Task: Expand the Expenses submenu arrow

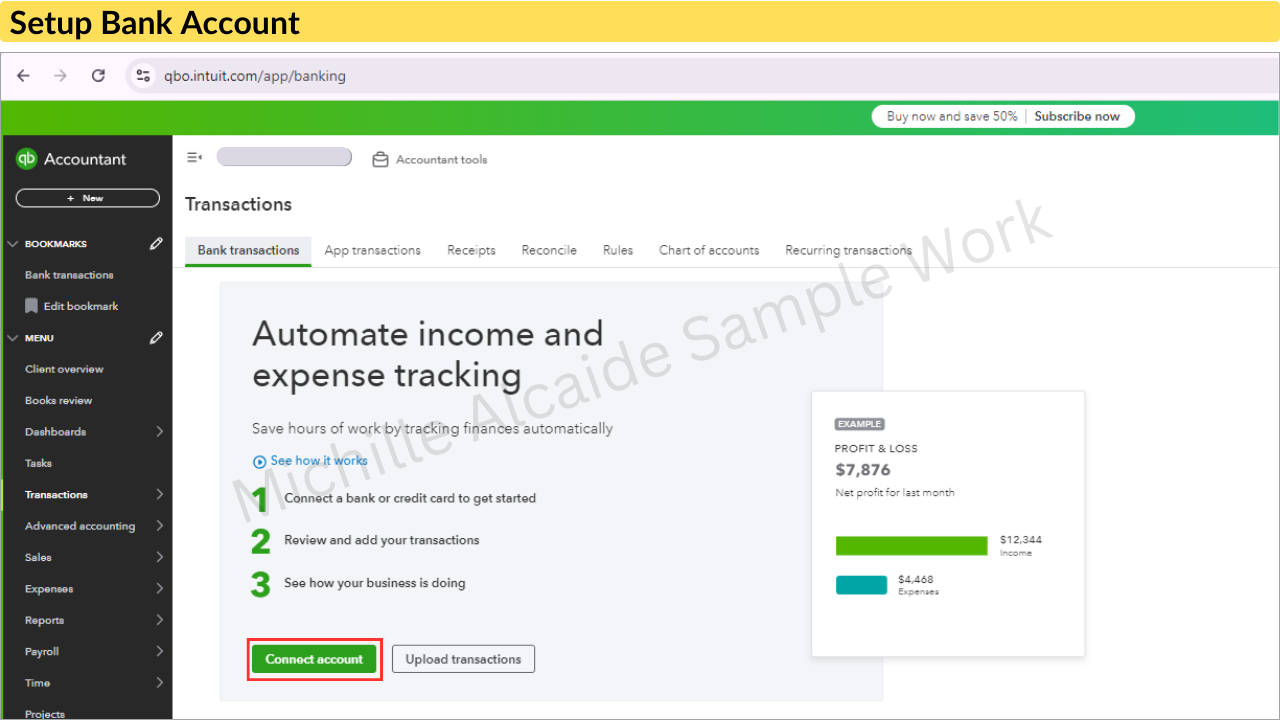Action: pos(159,589)
